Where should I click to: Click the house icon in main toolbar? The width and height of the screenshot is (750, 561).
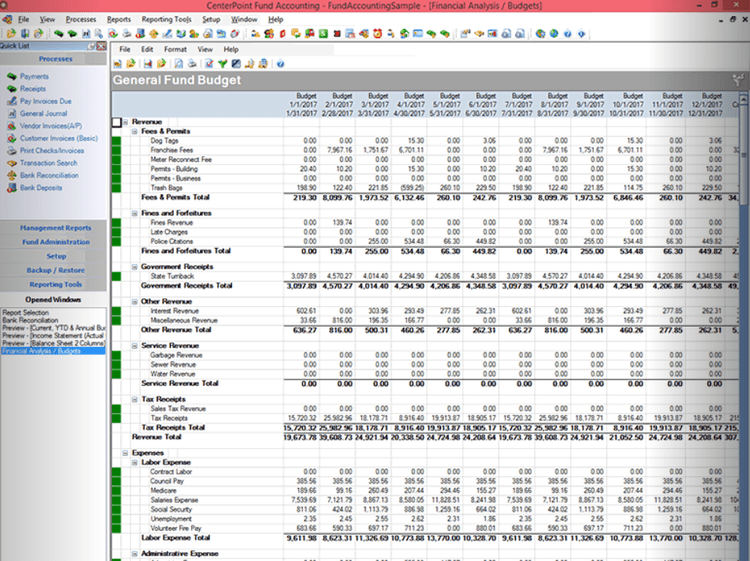click(x=404, y=33)
